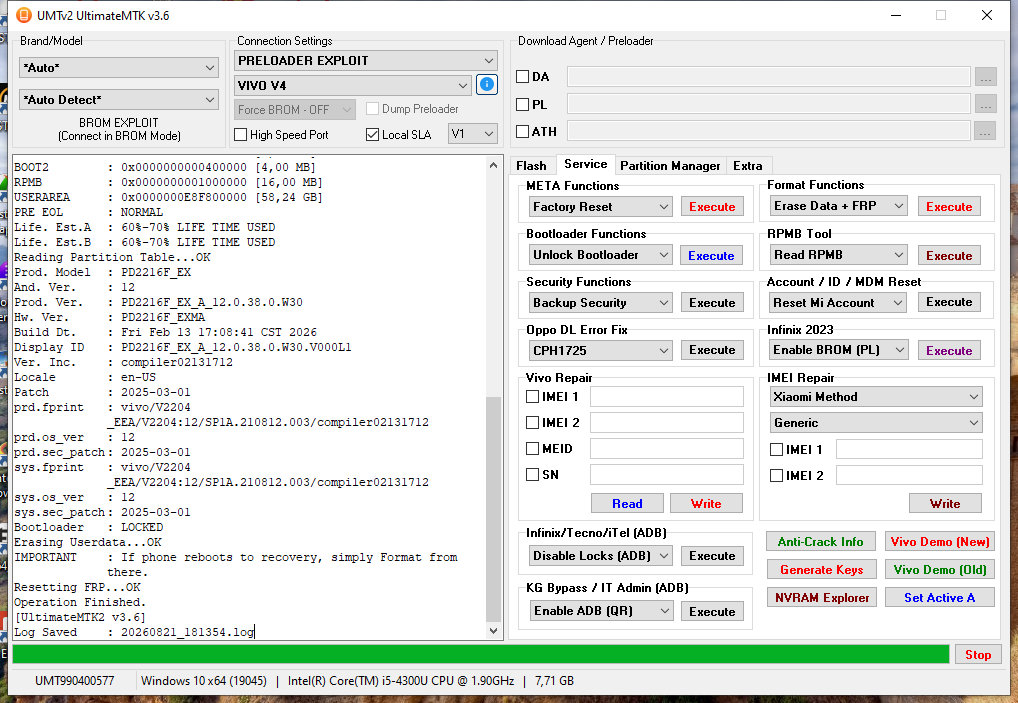Screen dimensions: 1018x703
Task: Open the *Auto Detect* model dropdown
Action: [119, 100]
